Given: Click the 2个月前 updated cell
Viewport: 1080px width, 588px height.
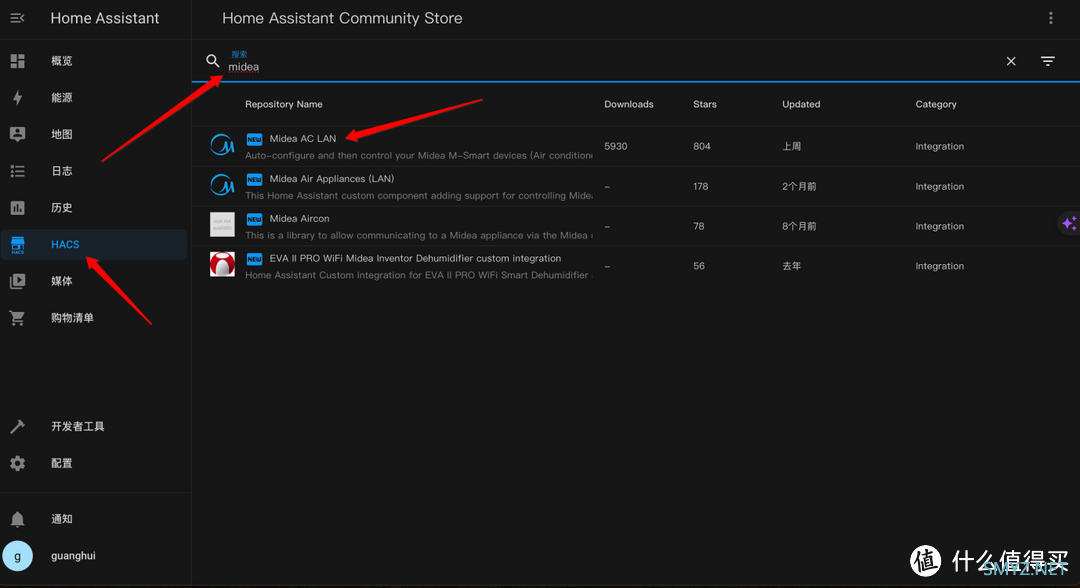Looking at the screenshot, I should [799, 186].
